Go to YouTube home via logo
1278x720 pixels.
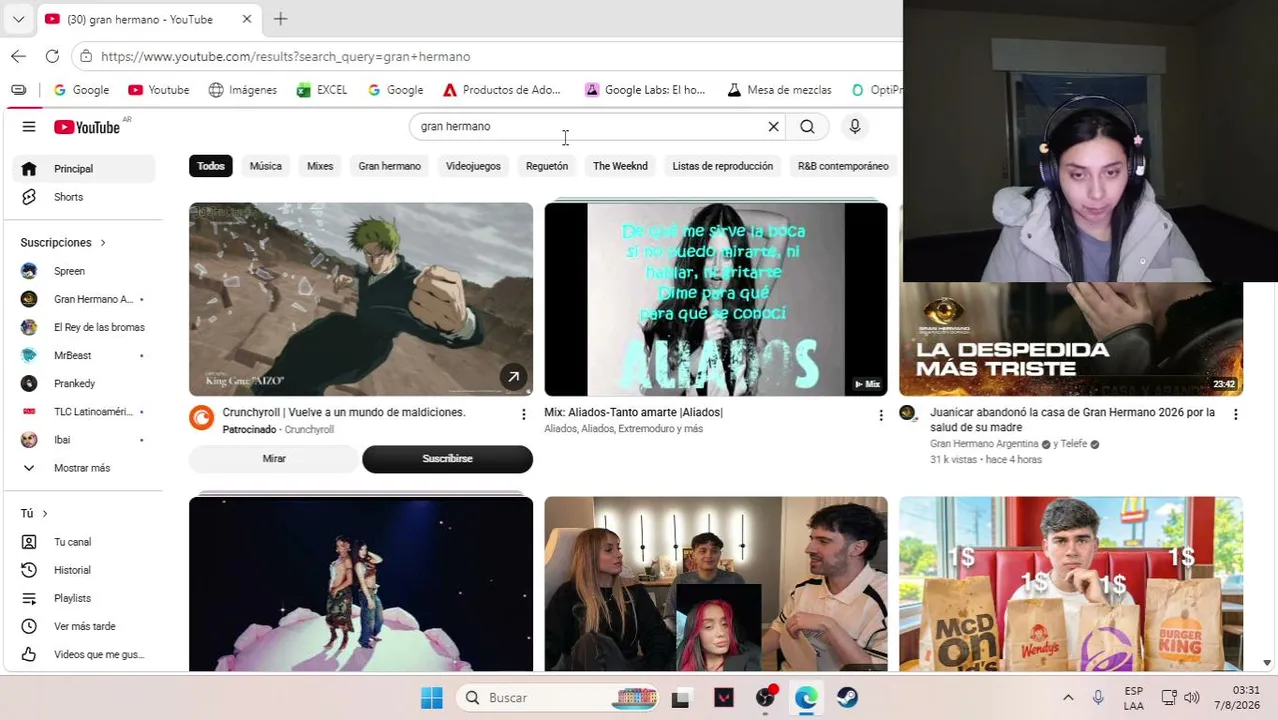87,127
